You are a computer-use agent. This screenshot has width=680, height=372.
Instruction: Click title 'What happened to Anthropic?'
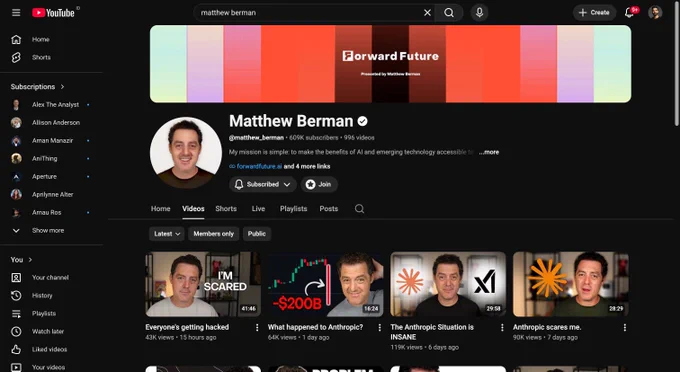pyautogui.click(x=315, y=327)
